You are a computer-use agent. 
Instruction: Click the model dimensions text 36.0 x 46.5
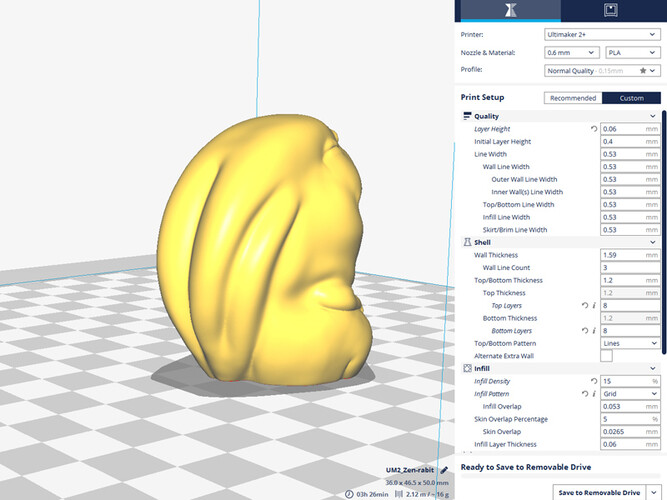(417, 483)
